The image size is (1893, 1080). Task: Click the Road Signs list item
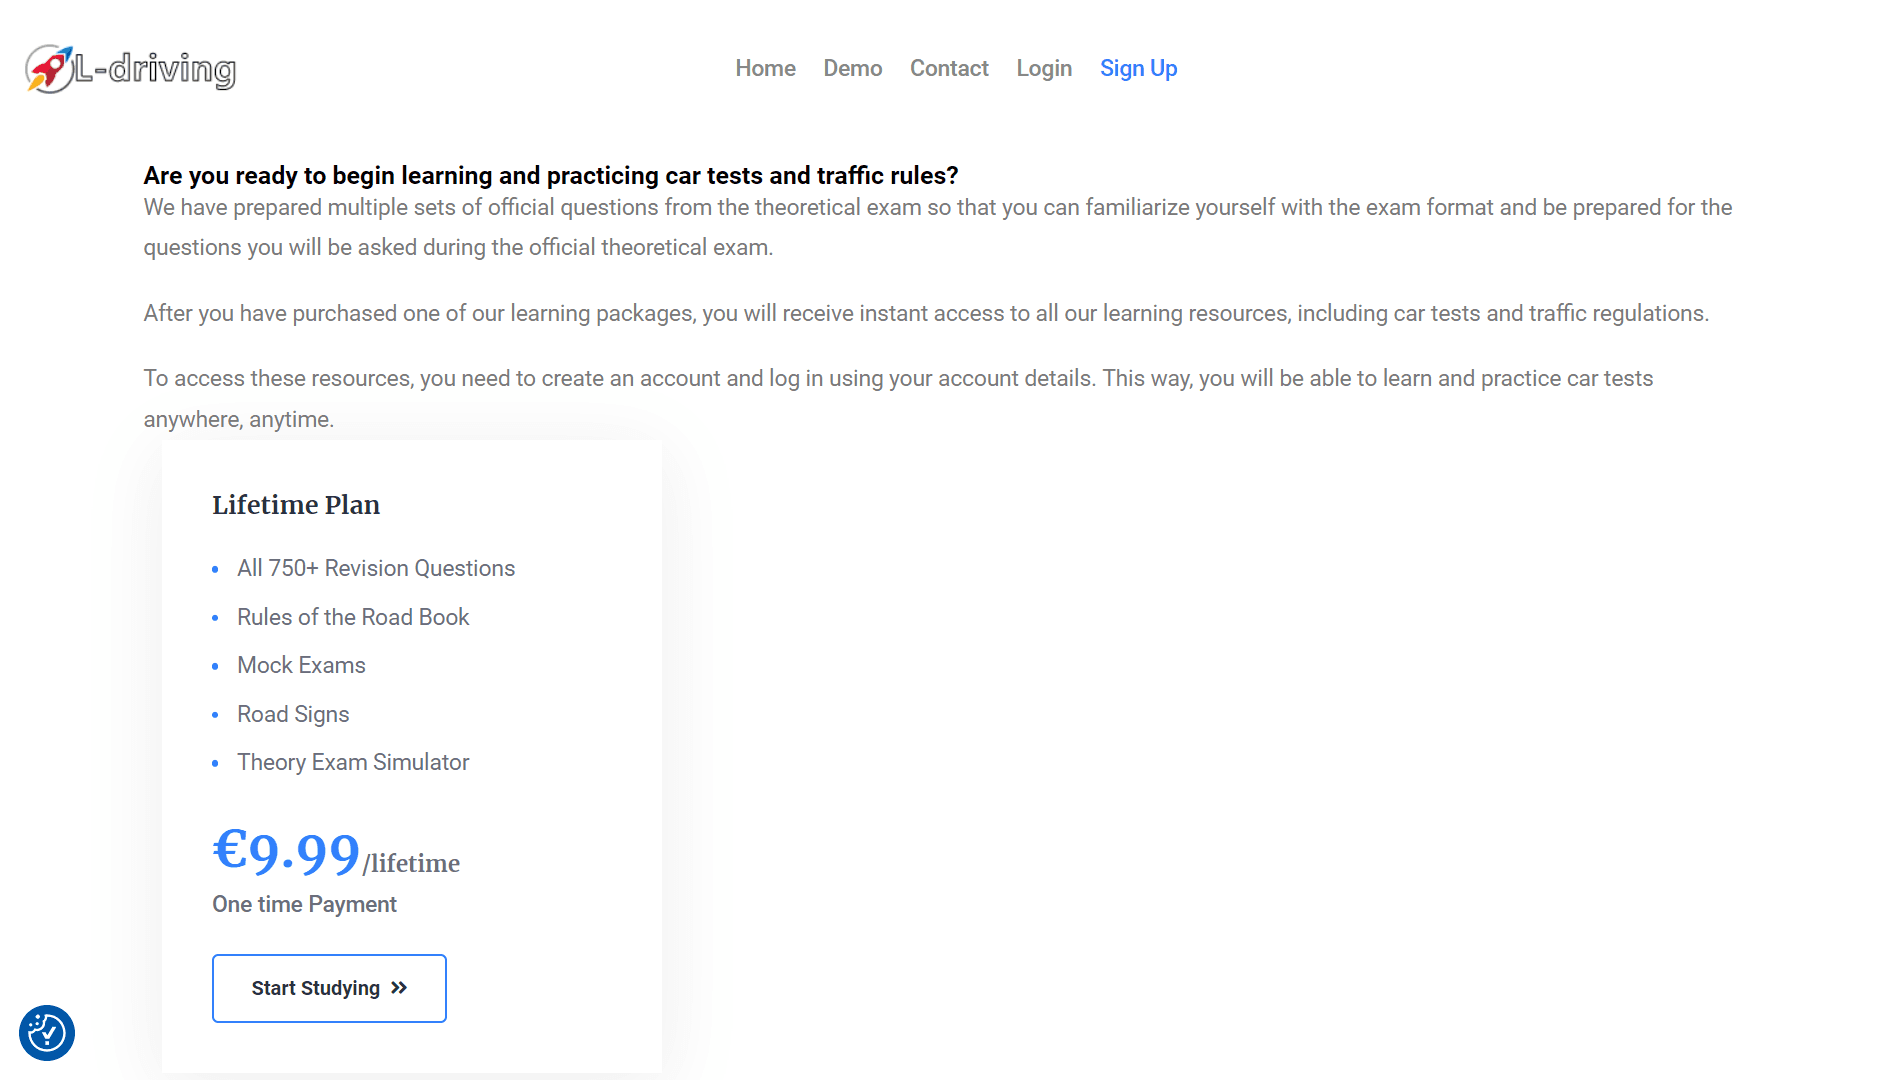(x=293, y=714)
